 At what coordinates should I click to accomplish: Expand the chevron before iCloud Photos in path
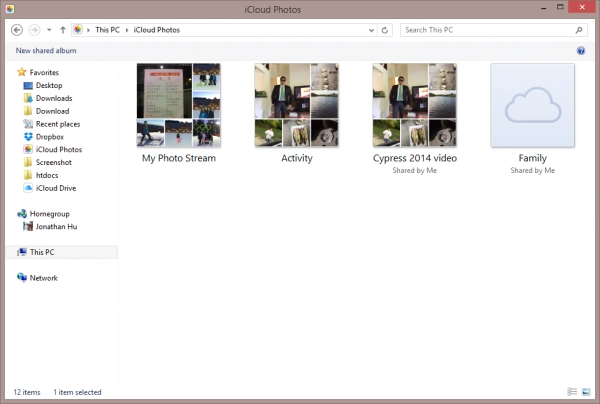coord(127,30)
